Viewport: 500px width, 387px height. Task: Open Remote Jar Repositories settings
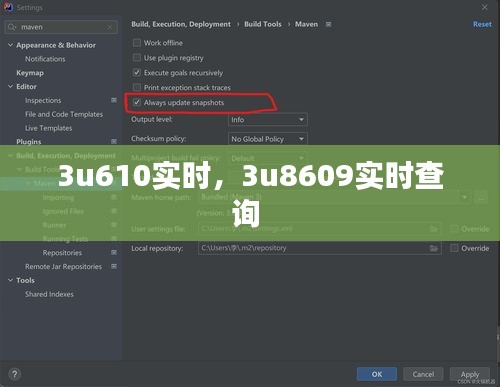pos(63,267)
